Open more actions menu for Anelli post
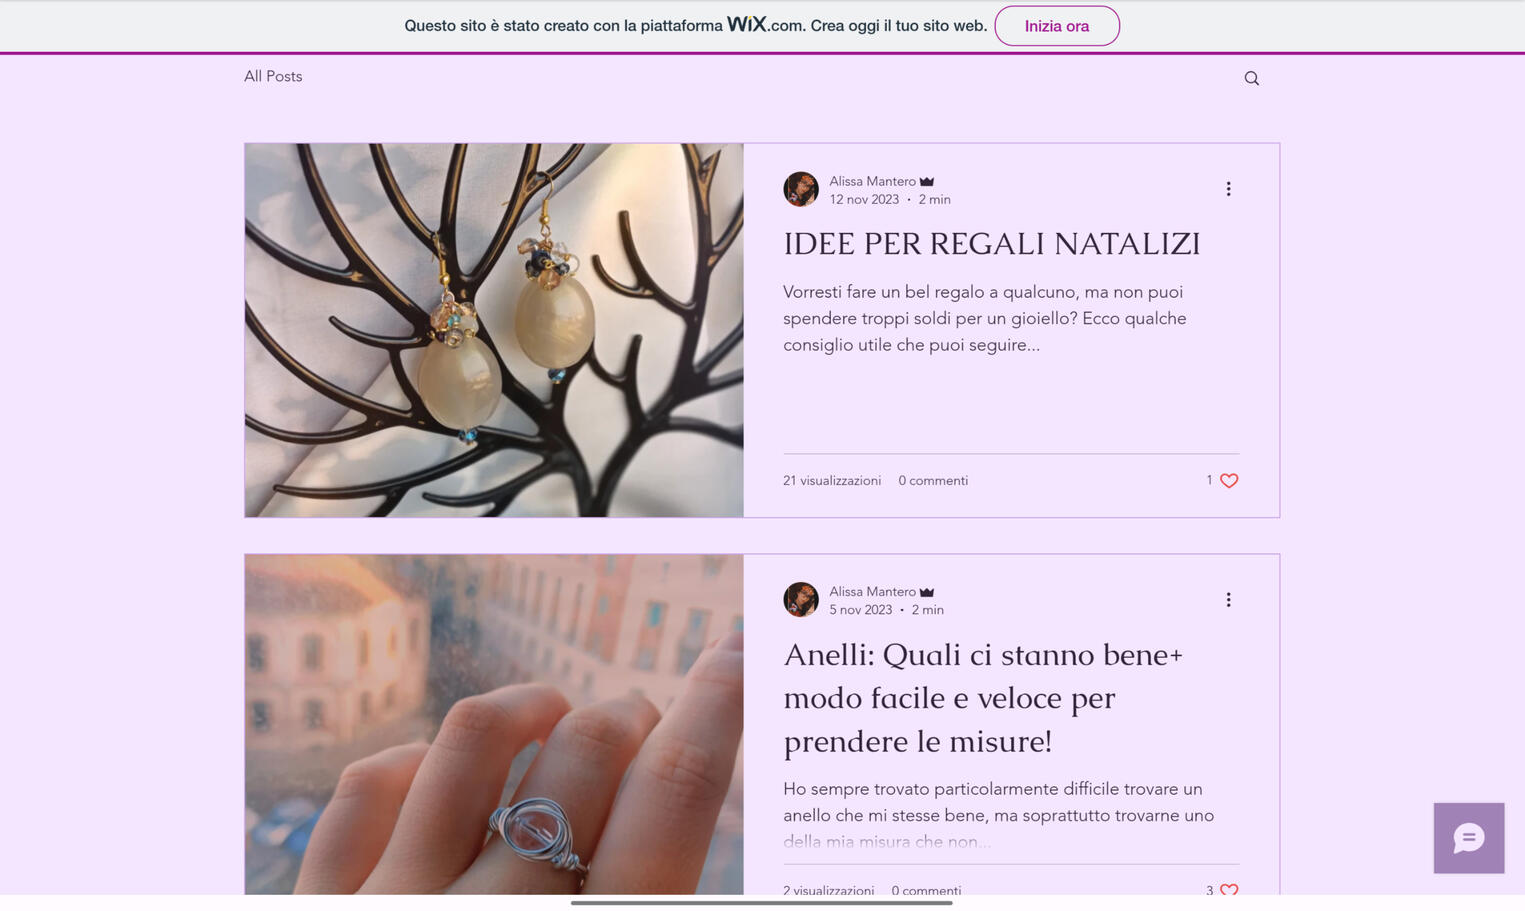Screen dimensions: 1525x911 tap(1228, 600)
